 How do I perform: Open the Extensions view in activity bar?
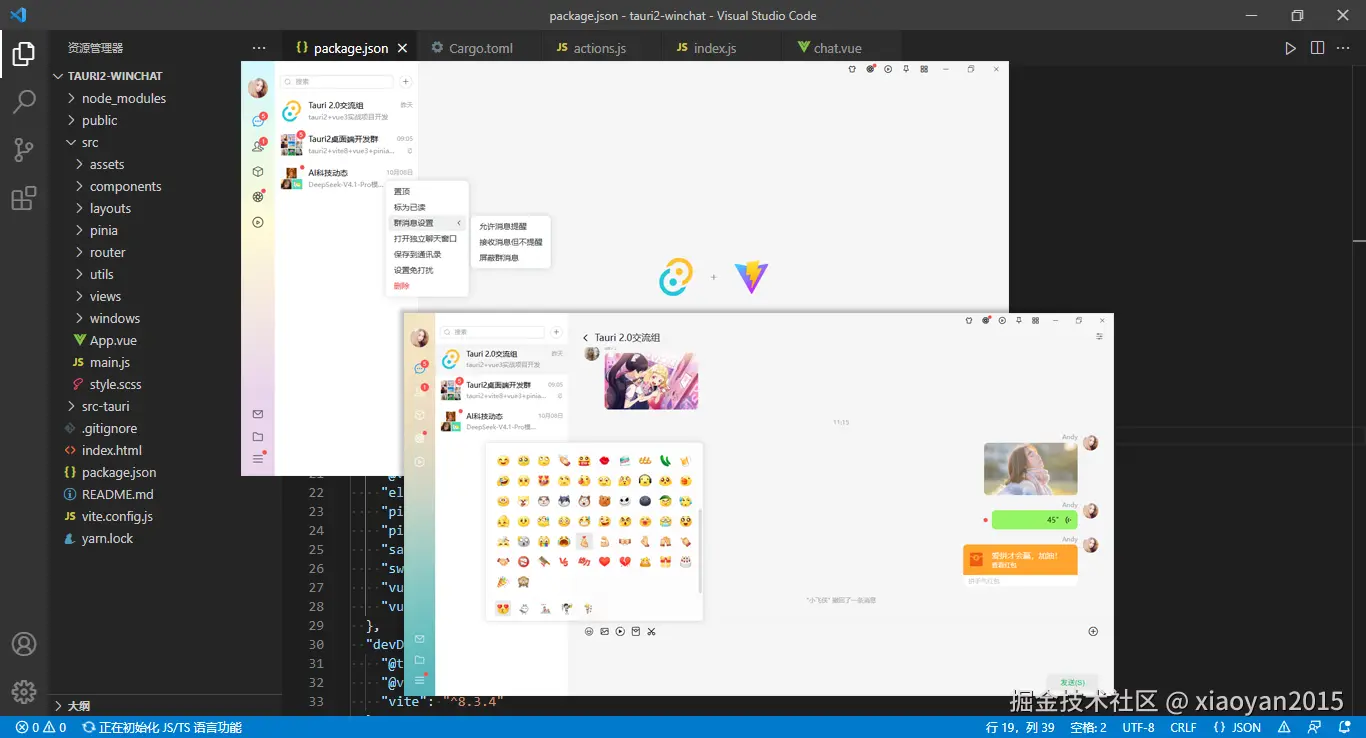24,199
